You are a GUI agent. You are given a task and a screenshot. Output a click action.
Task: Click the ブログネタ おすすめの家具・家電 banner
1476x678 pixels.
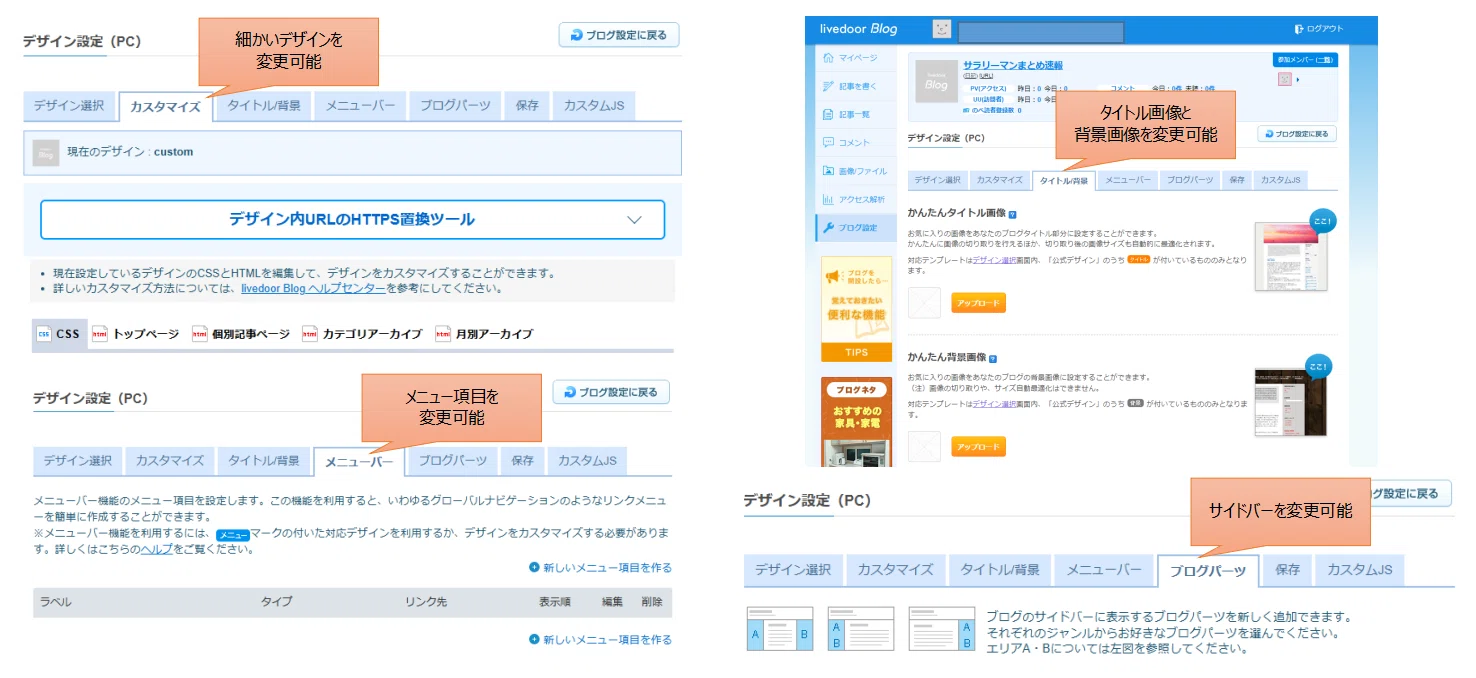tap(856, 421)
